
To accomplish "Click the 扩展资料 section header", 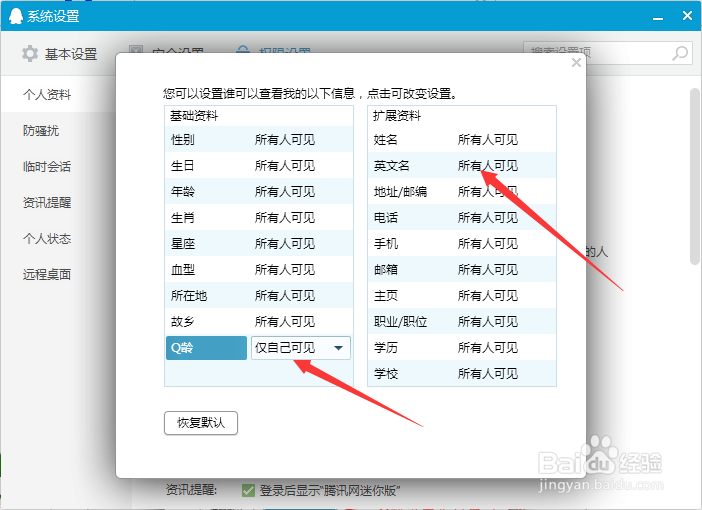I will tap(397, 116).
